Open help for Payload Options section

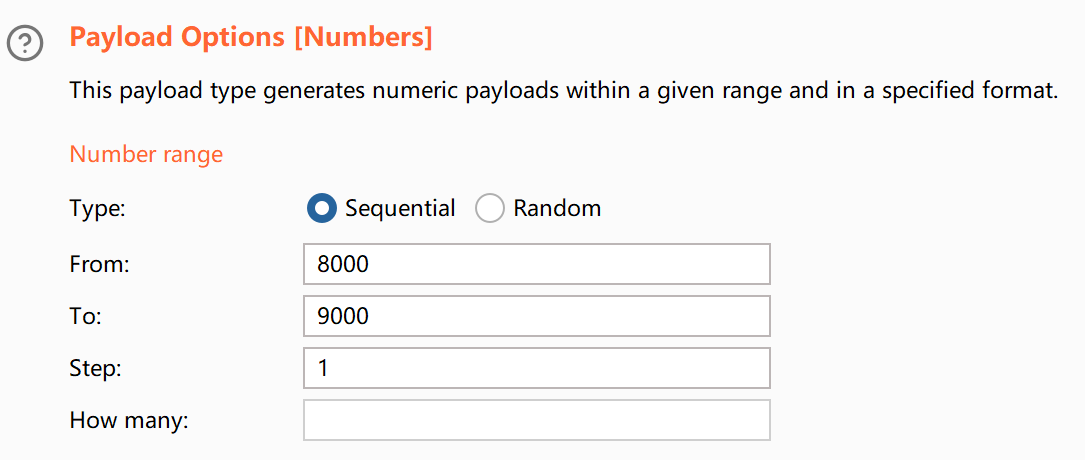pos(25,44)
